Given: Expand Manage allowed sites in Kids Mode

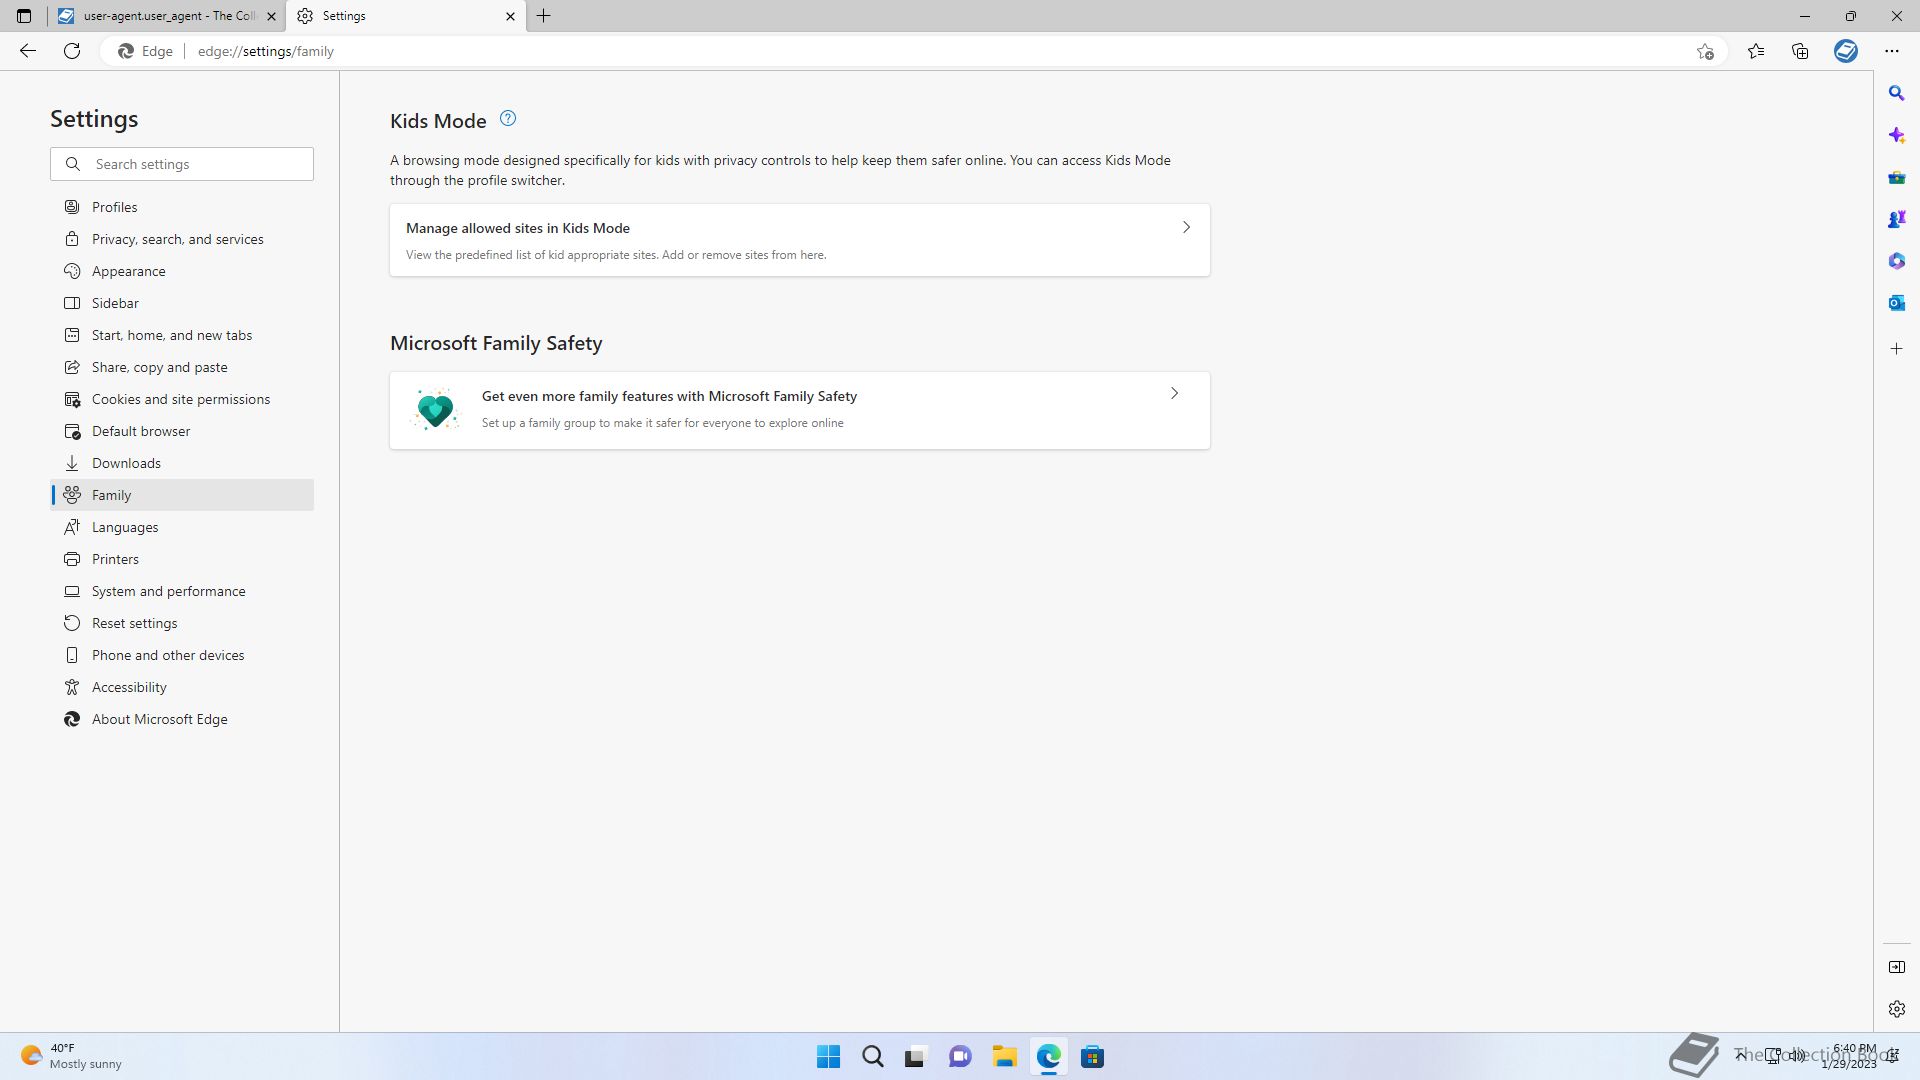Looking at the screenshot, I should tap(800, 240).
